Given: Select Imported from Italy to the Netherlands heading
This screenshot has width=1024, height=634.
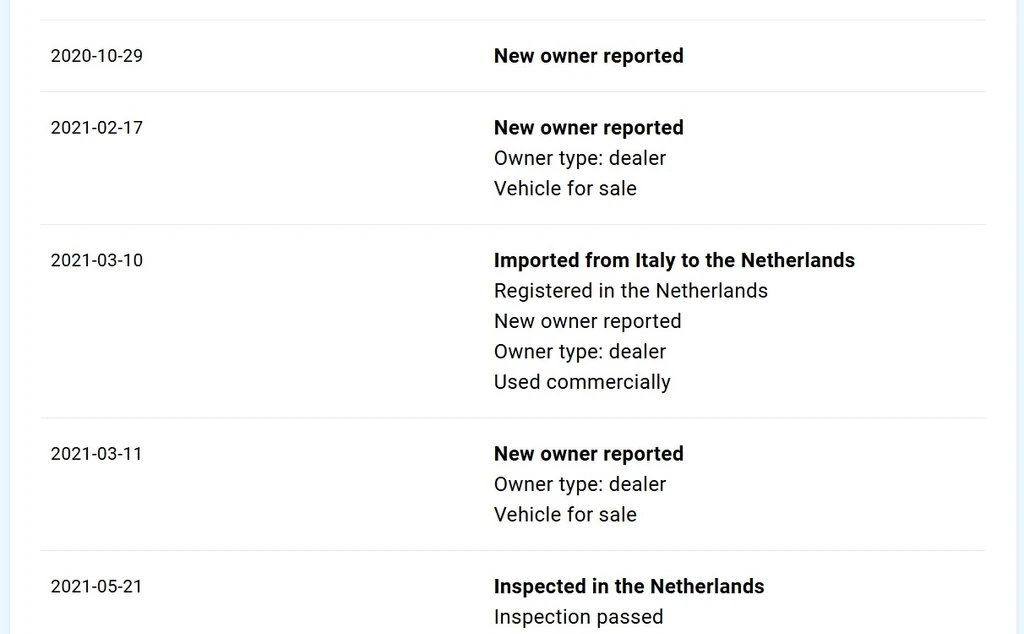Looking at the screenshot, I should click(x=674, y=261).
